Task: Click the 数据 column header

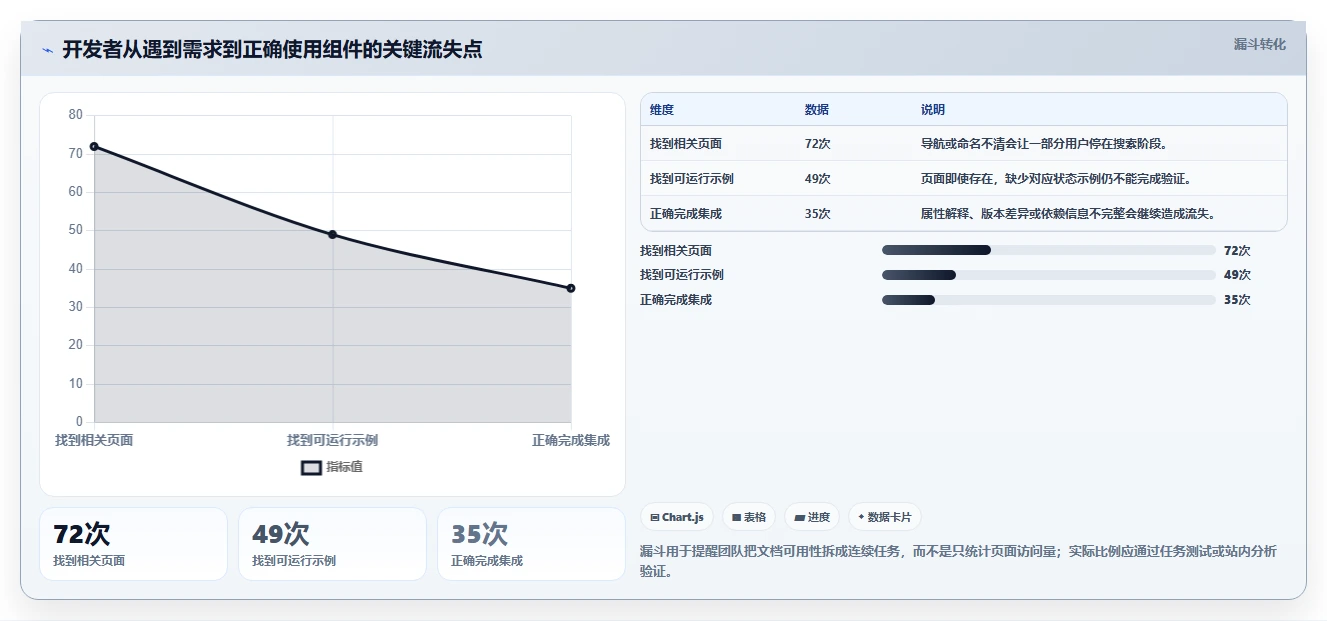Action: (x=817, y=110)
